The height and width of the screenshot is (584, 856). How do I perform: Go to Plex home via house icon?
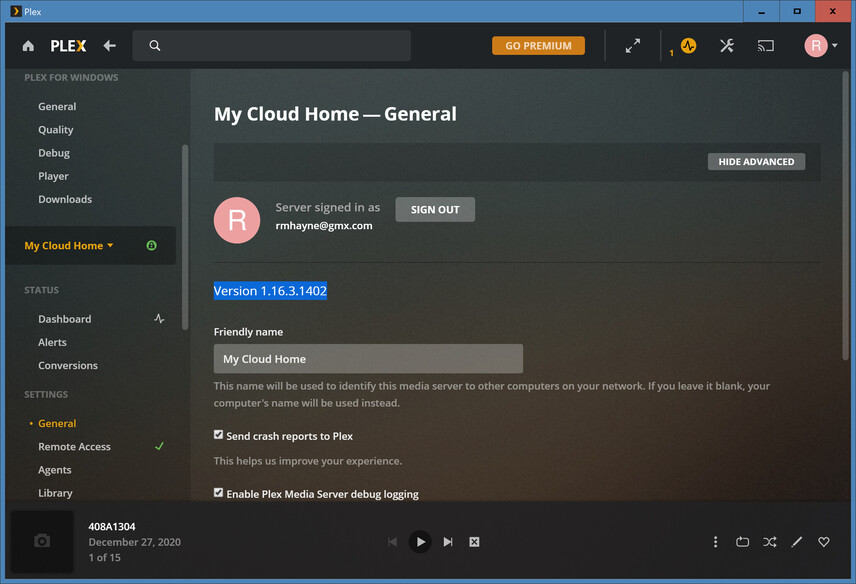pos(28,46)
